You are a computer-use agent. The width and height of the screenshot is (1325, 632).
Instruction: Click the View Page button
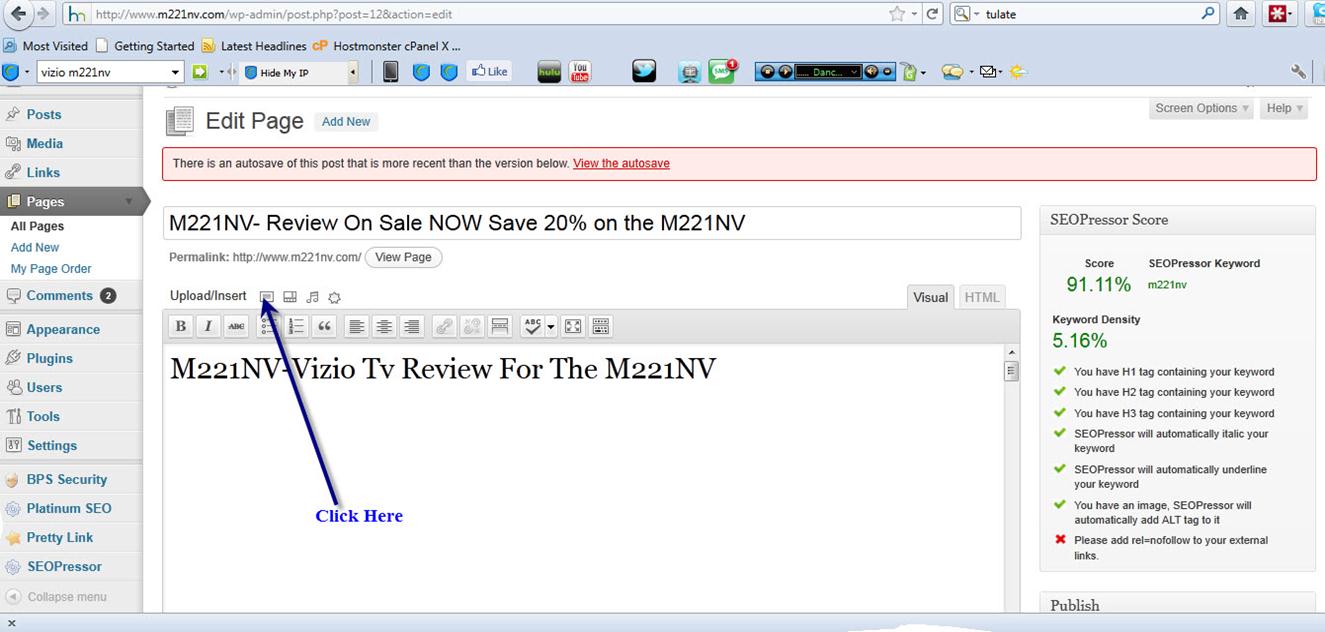point(403,257)
